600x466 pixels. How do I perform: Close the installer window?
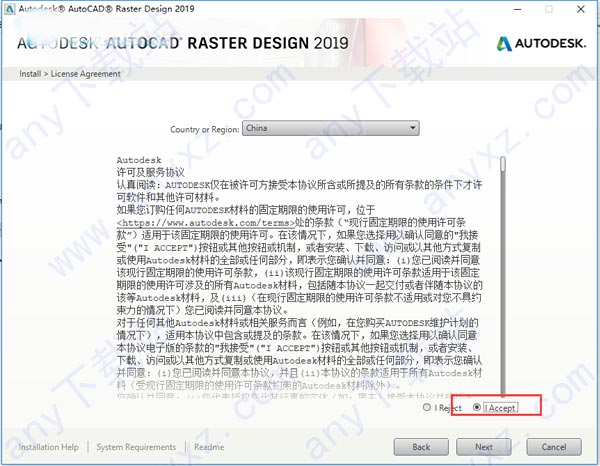[580, 9]
